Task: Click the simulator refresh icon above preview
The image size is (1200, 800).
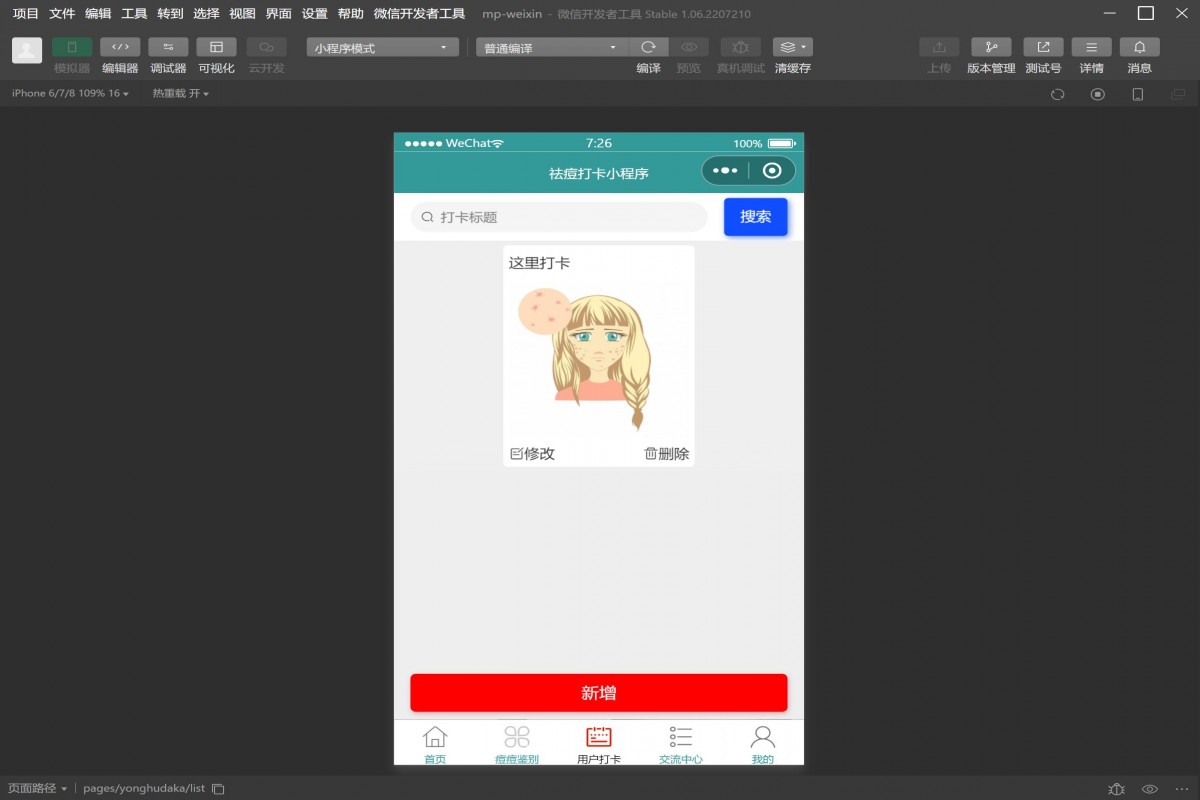Action: tap(1057, 93)
